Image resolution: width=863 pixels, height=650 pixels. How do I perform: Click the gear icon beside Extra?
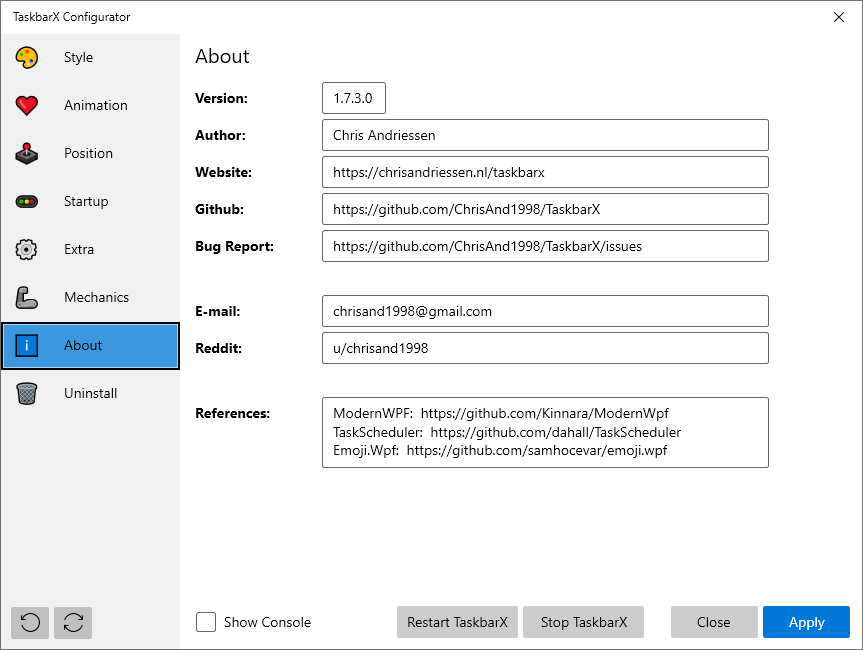pyautogui.click(x=26, y=249)
